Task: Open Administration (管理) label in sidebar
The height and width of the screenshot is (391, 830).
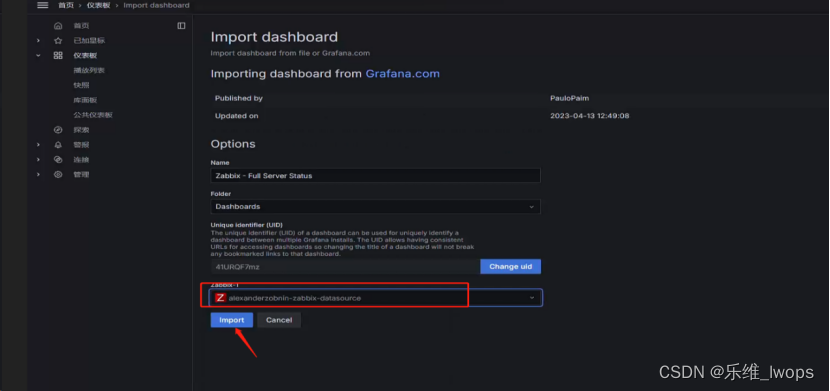Action: coord(81,174)
